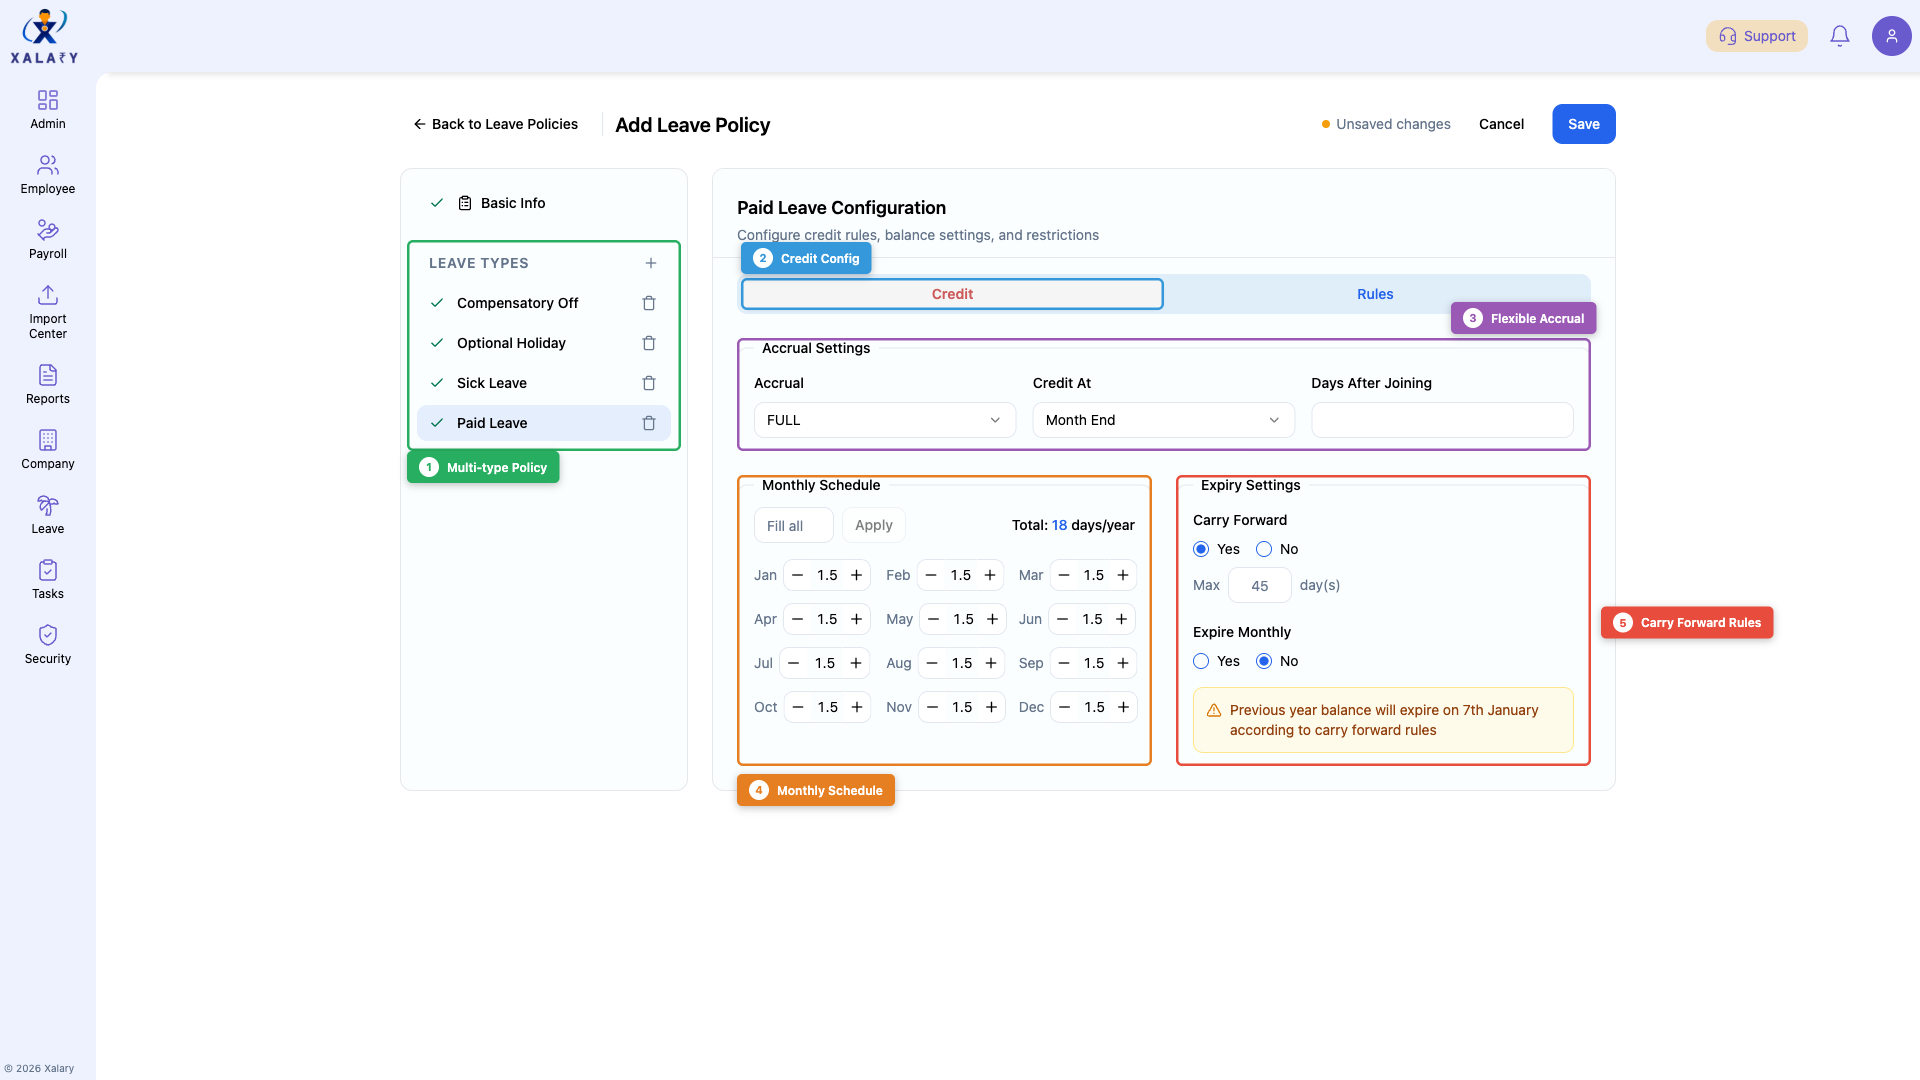Select the Payroll sidebar icon
This screenshot has width=1920, height=1080.
tap(47, 239)
